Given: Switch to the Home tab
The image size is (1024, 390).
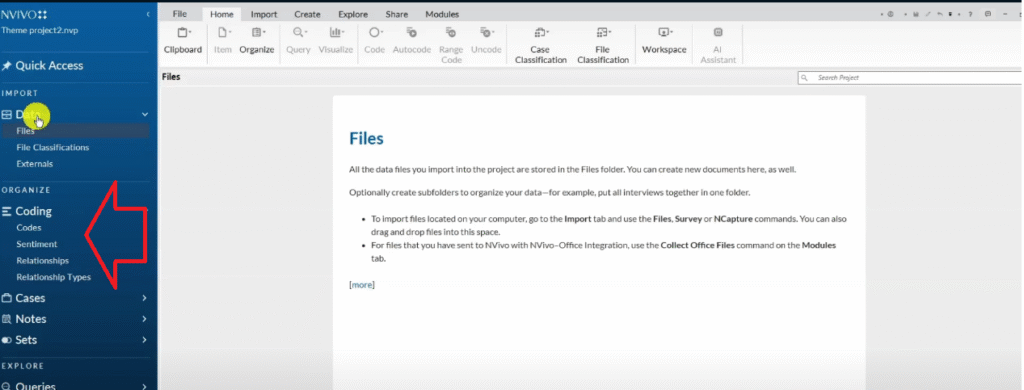Looking at the screenshot, I should coord(222,14).
